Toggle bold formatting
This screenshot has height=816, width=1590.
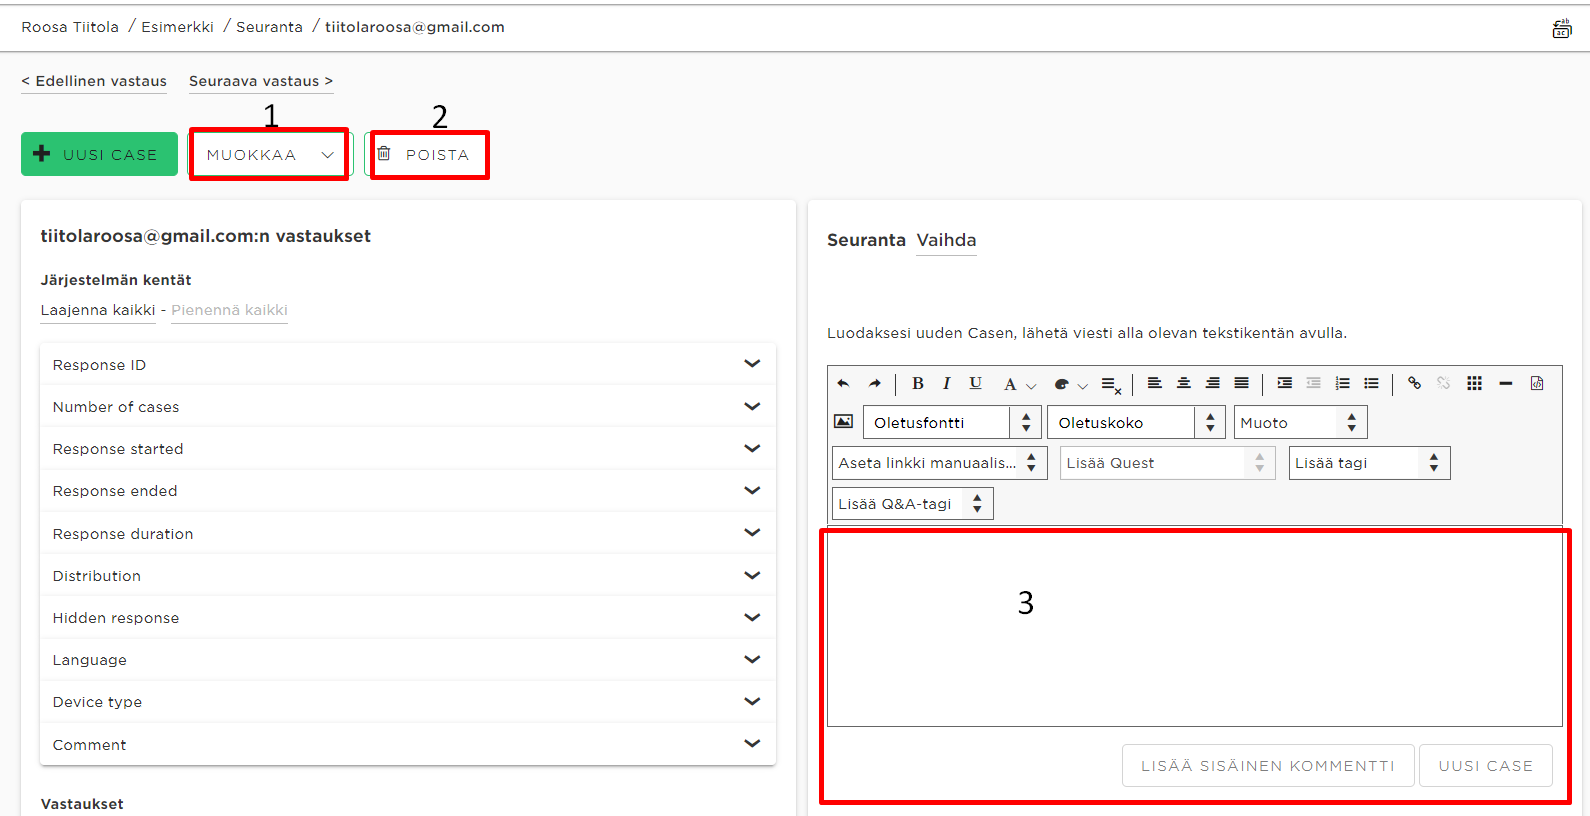(x=918, y=383)
